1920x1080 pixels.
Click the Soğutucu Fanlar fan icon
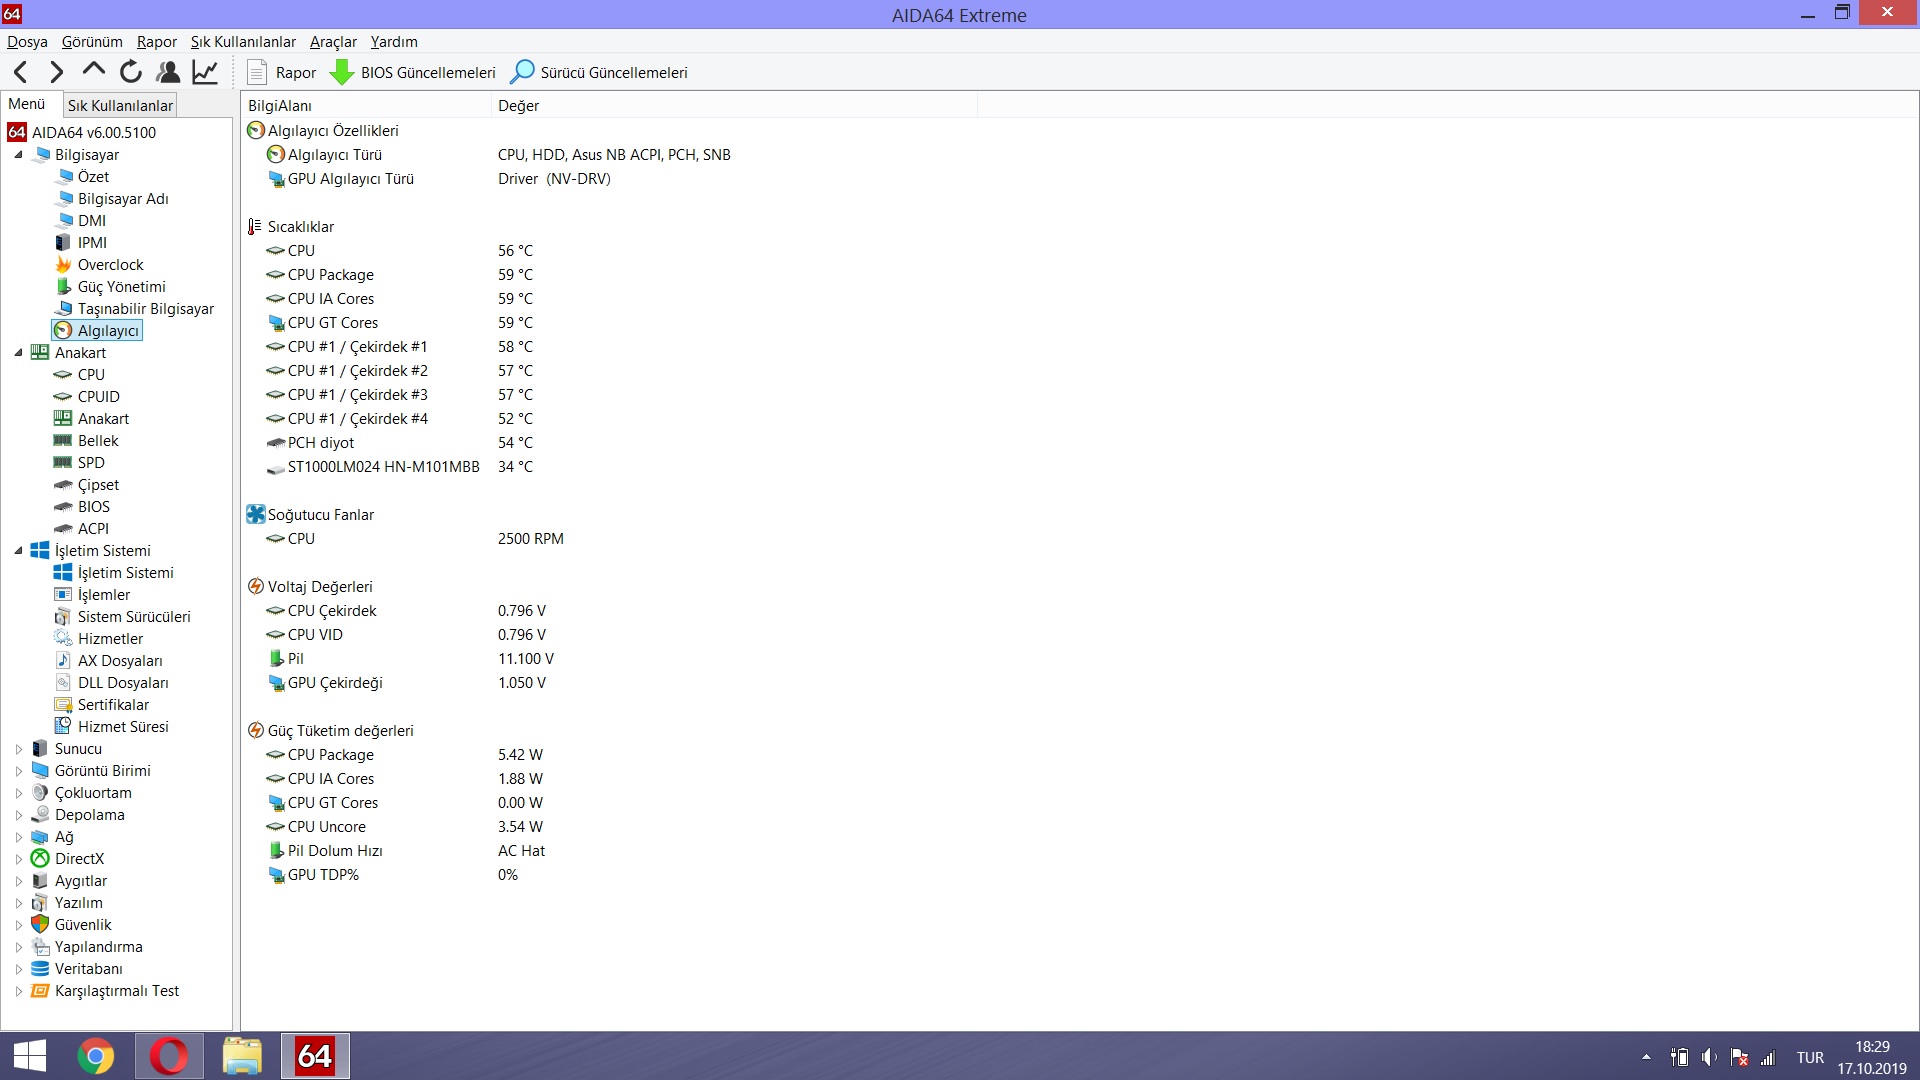pos(256,515)
